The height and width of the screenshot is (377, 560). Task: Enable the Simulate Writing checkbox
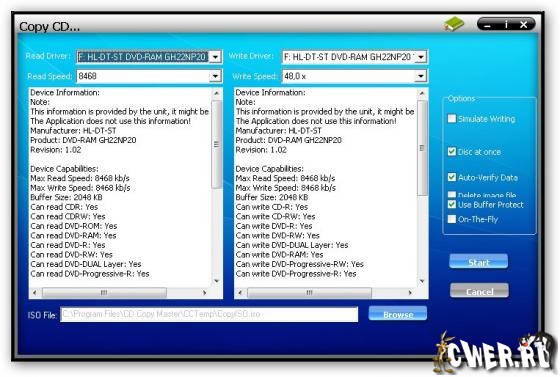coord(452,119)
